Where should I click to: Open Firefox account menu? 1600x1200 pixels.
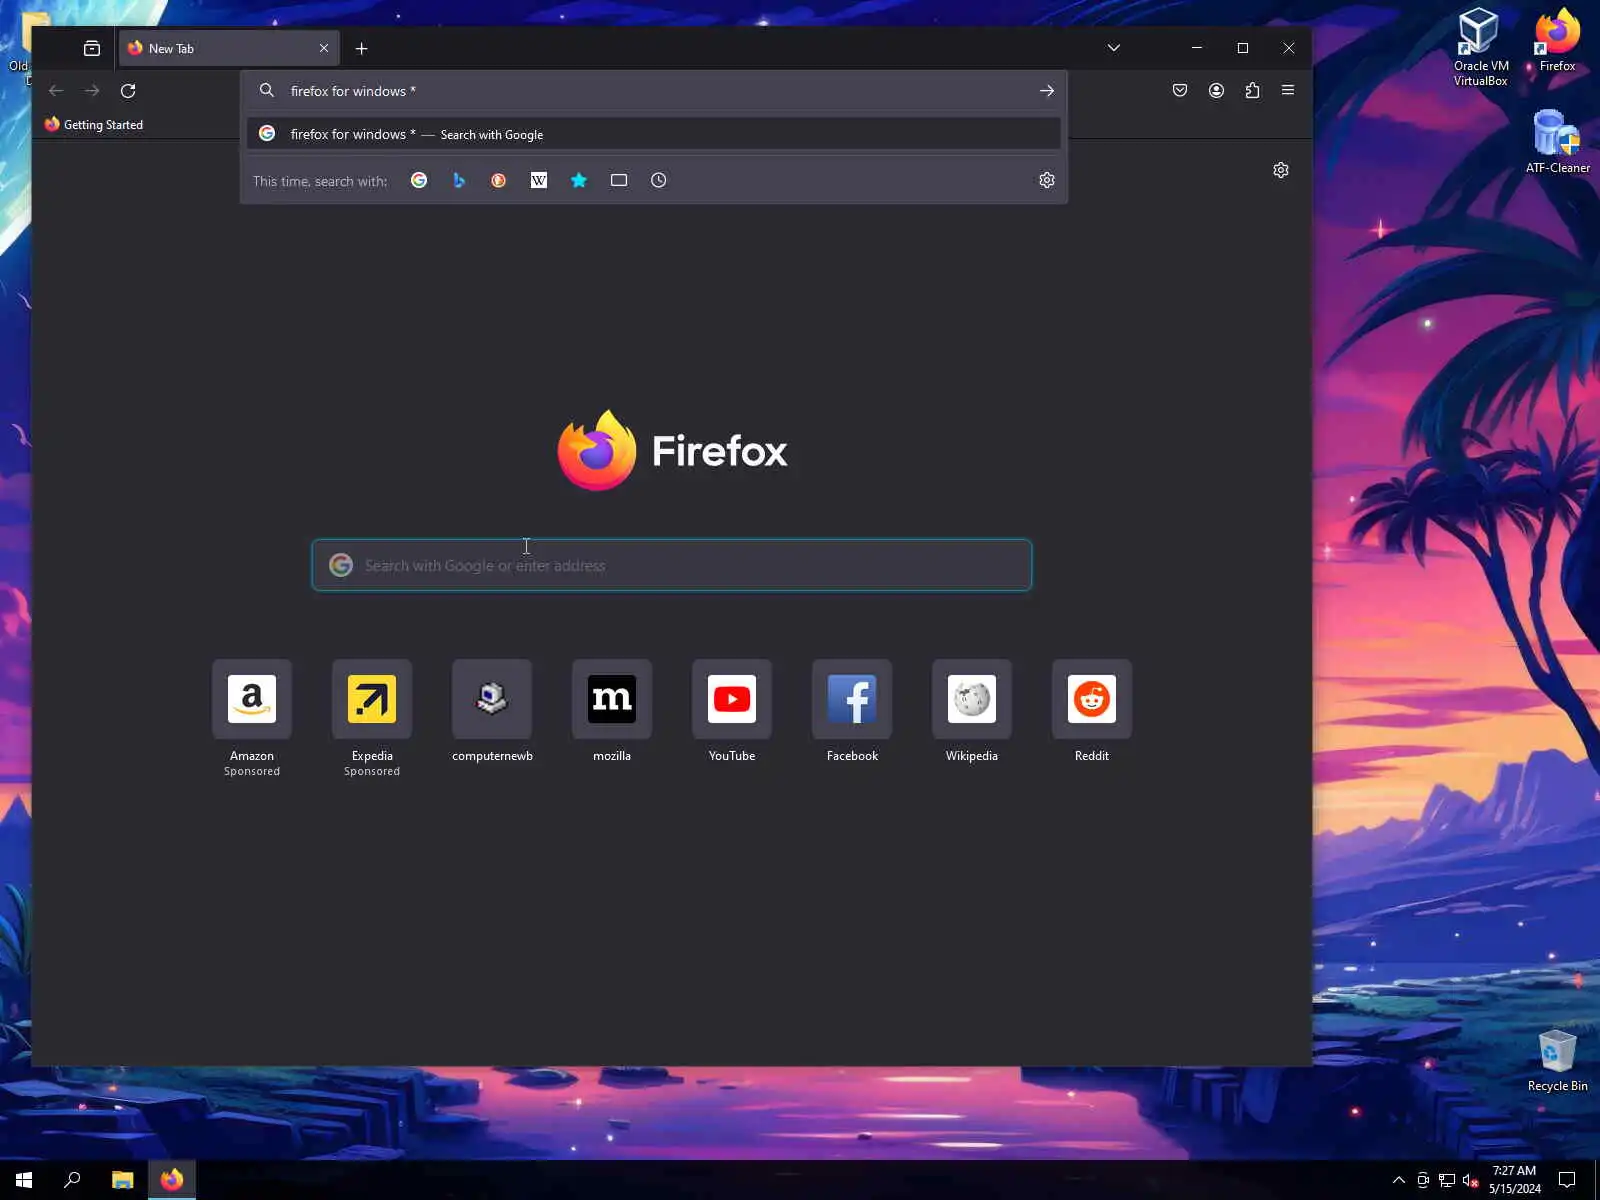[1216, 91]
